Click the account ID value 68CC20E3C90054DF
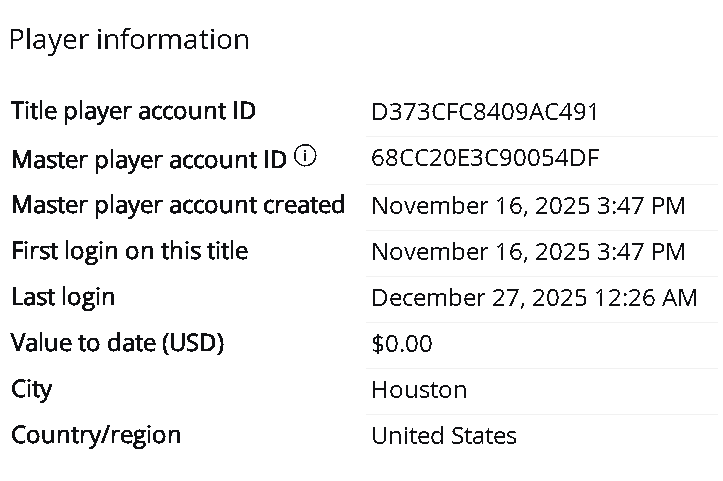The image size is (723, 481). click(x=486, y=159)
